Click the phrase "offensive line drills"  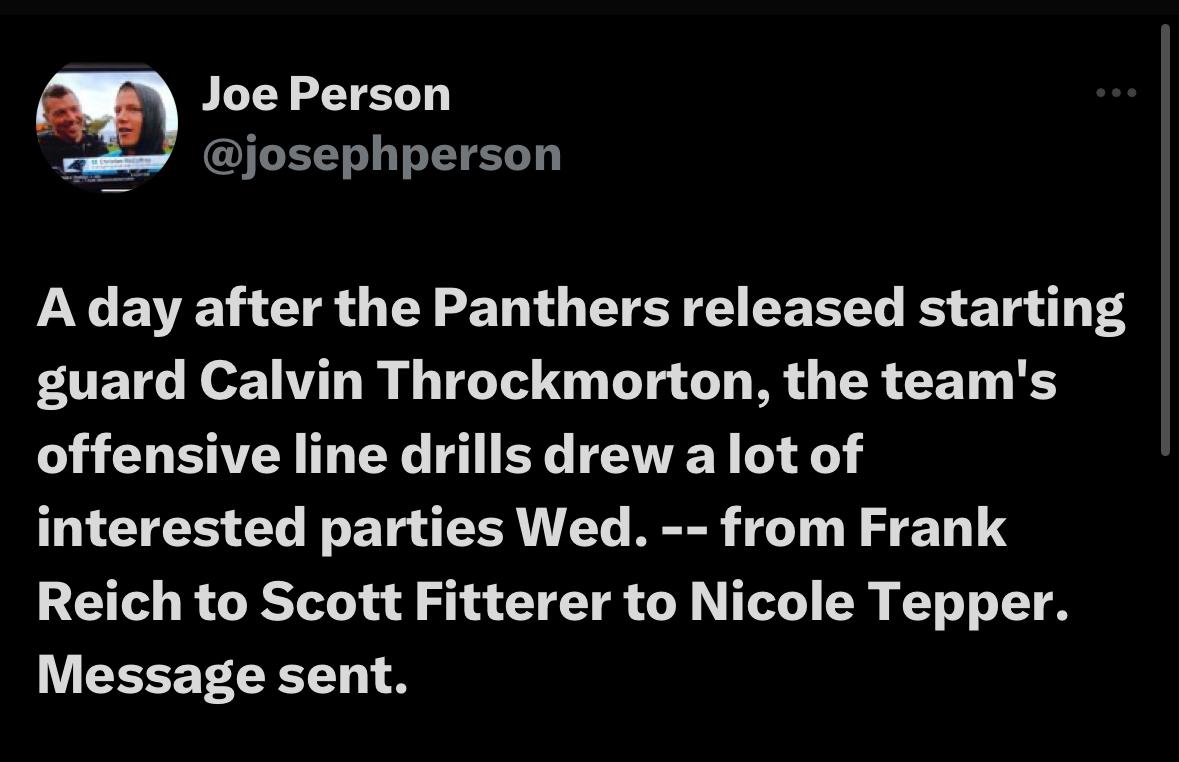pos(284,455)
